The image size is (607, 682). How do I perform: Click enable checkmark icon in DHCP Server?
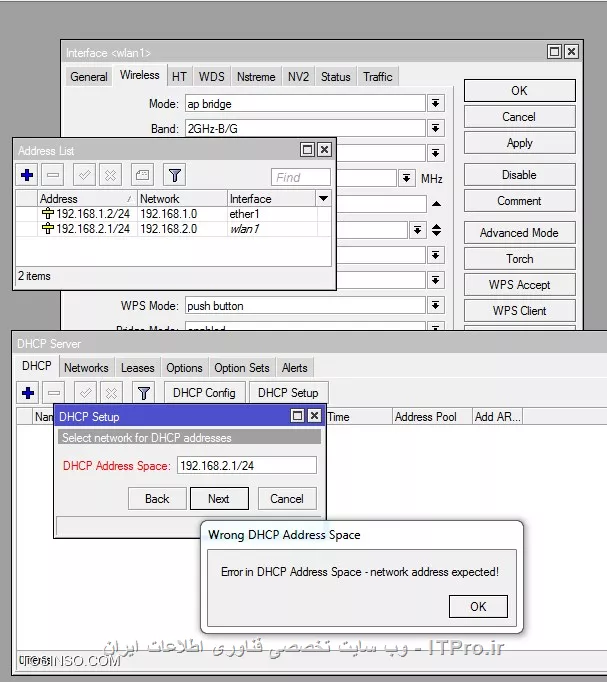click(x=86, y=393)
